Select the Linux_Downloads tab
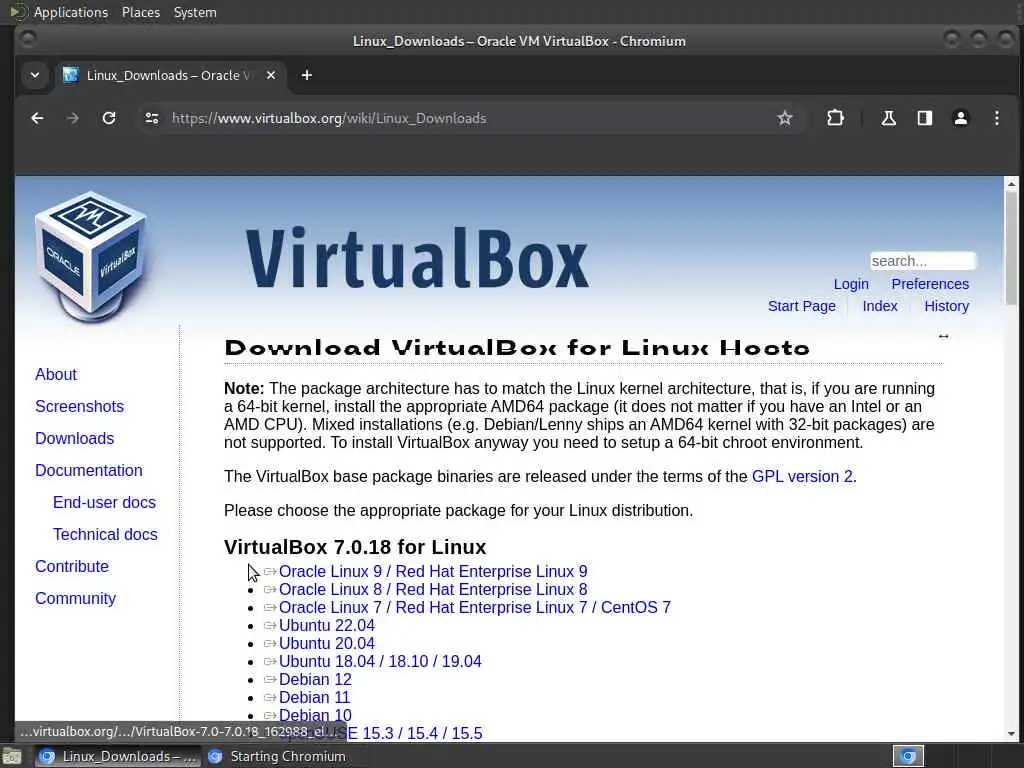 [x=170, y=75]
